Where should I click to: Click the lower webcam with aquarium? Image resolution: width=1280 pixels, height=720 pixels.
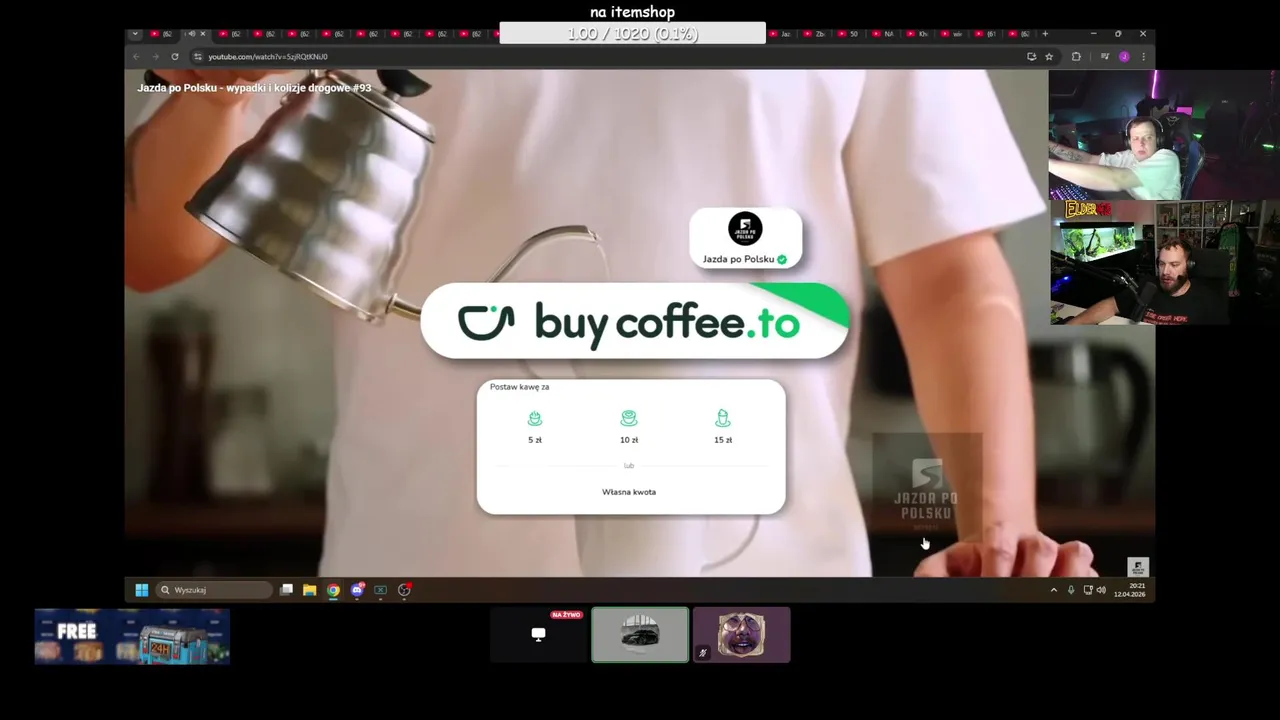pos(1164,263)
